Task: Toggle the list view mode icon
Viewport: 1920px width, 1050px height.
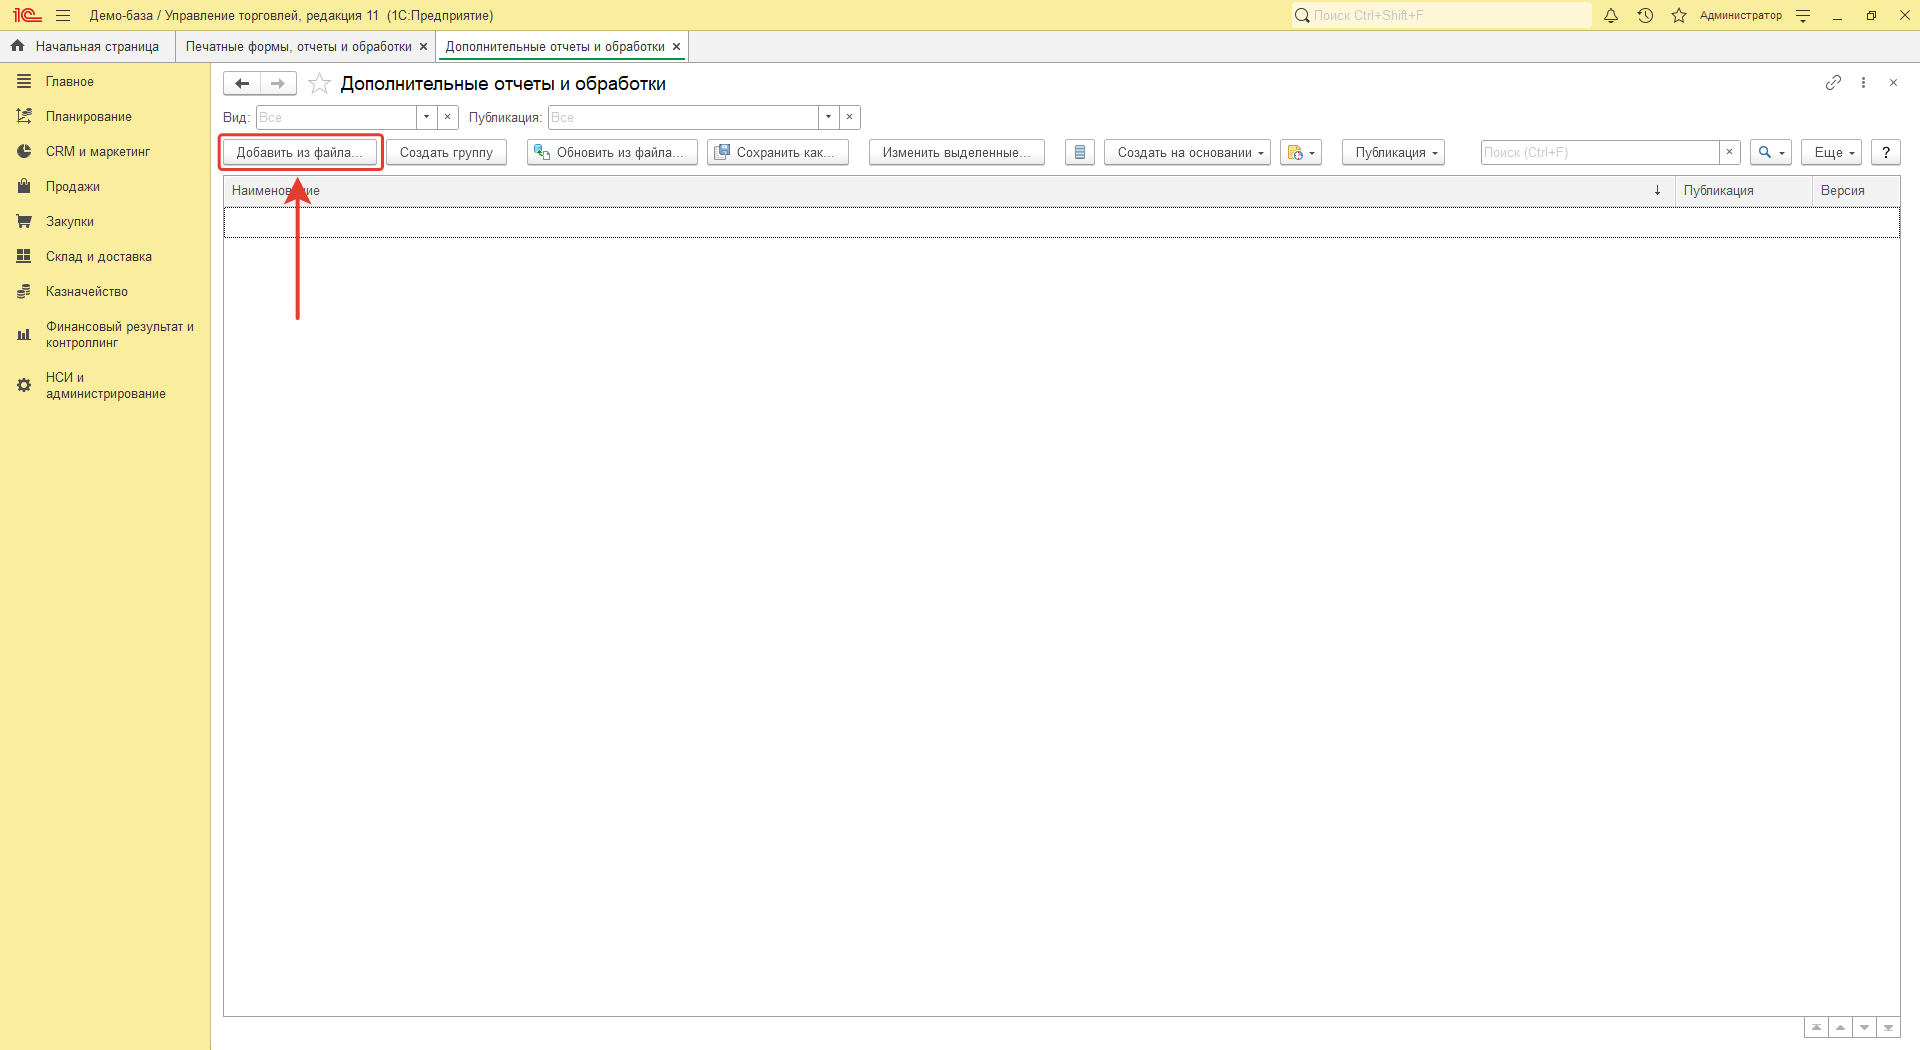Action: click(x=1079, y=153)
